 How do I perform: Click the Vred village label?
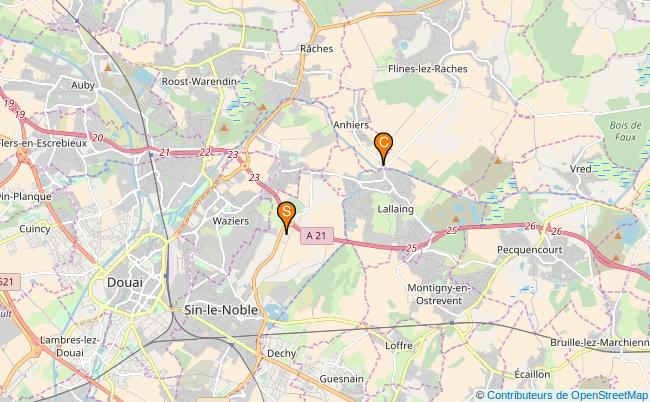tap(580, 169)
